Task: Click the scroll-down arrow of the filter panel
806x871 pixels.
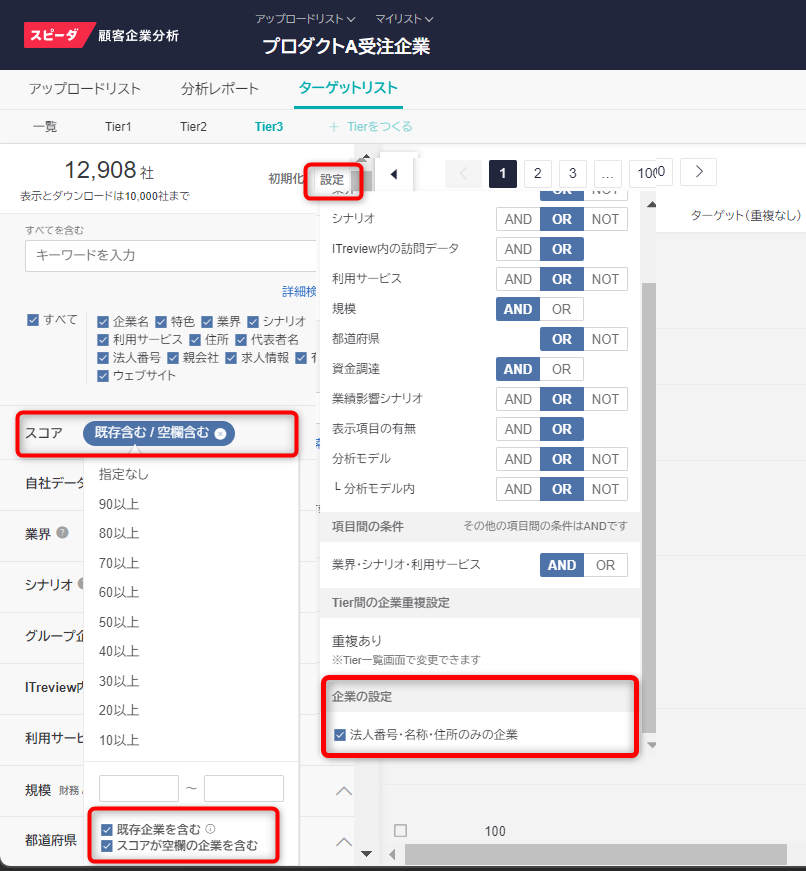Action: [365, 854]
